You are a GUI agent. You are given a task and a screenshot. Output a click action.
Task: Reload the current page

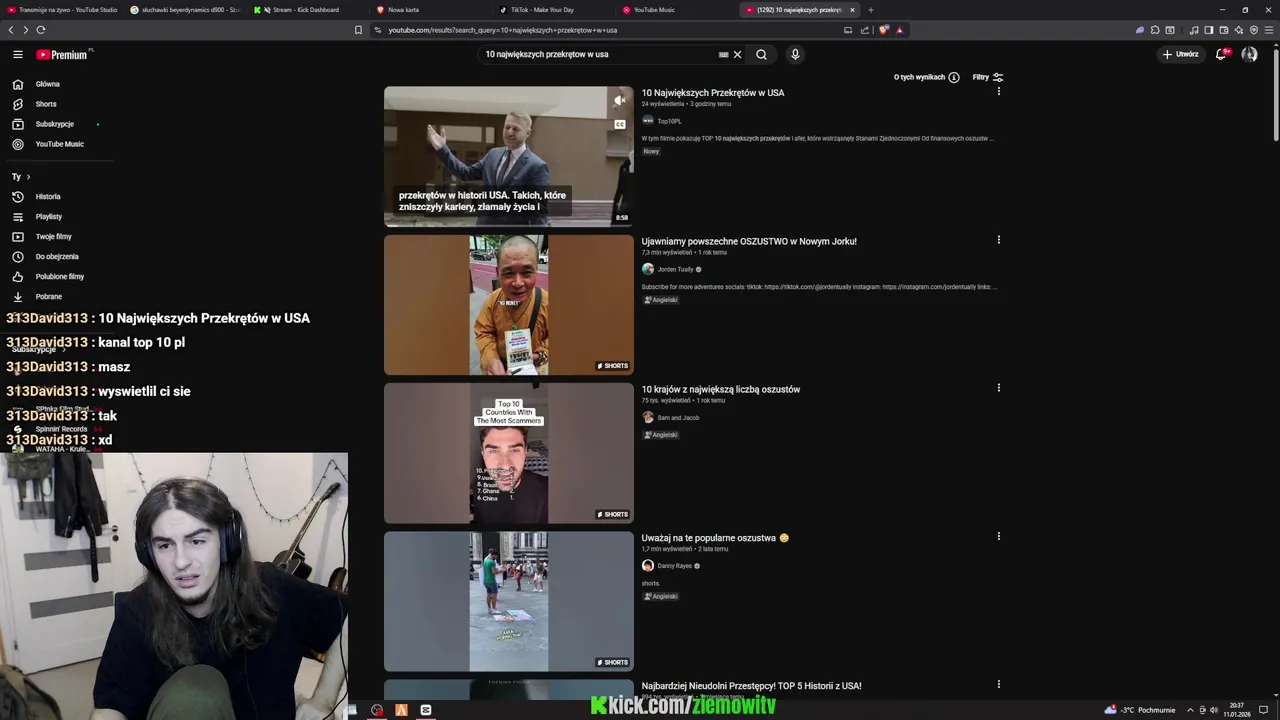coord(41,30)
